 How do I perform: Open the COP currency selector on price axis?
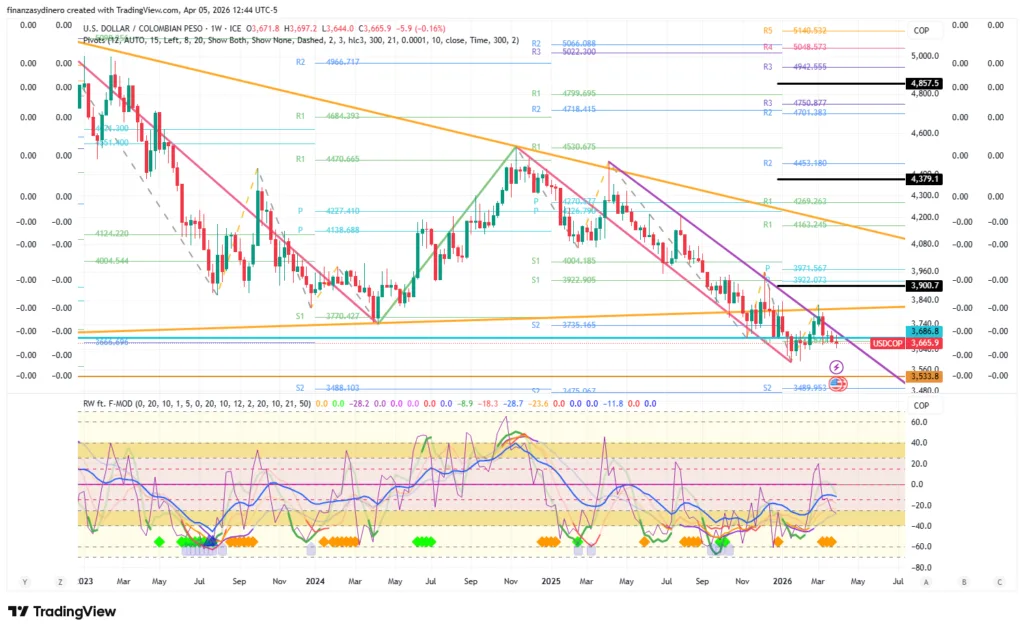(921, 31)
